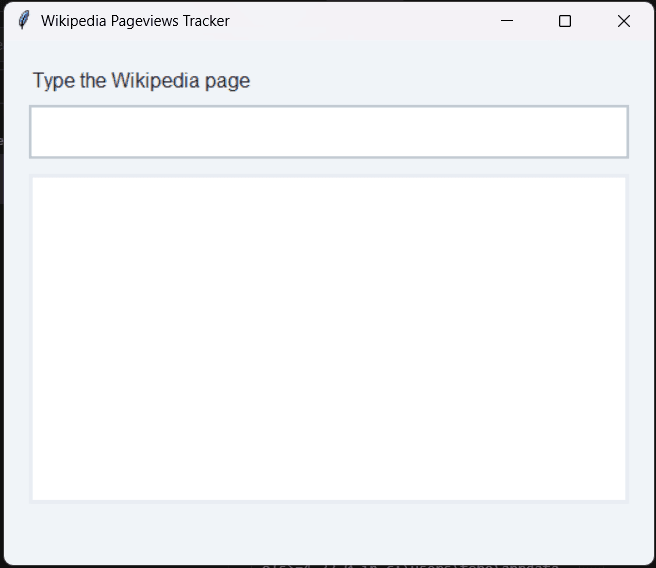Click the 'Wikipedia Pageviews Tracker' window title
The image size is (656, 568).
135,21
